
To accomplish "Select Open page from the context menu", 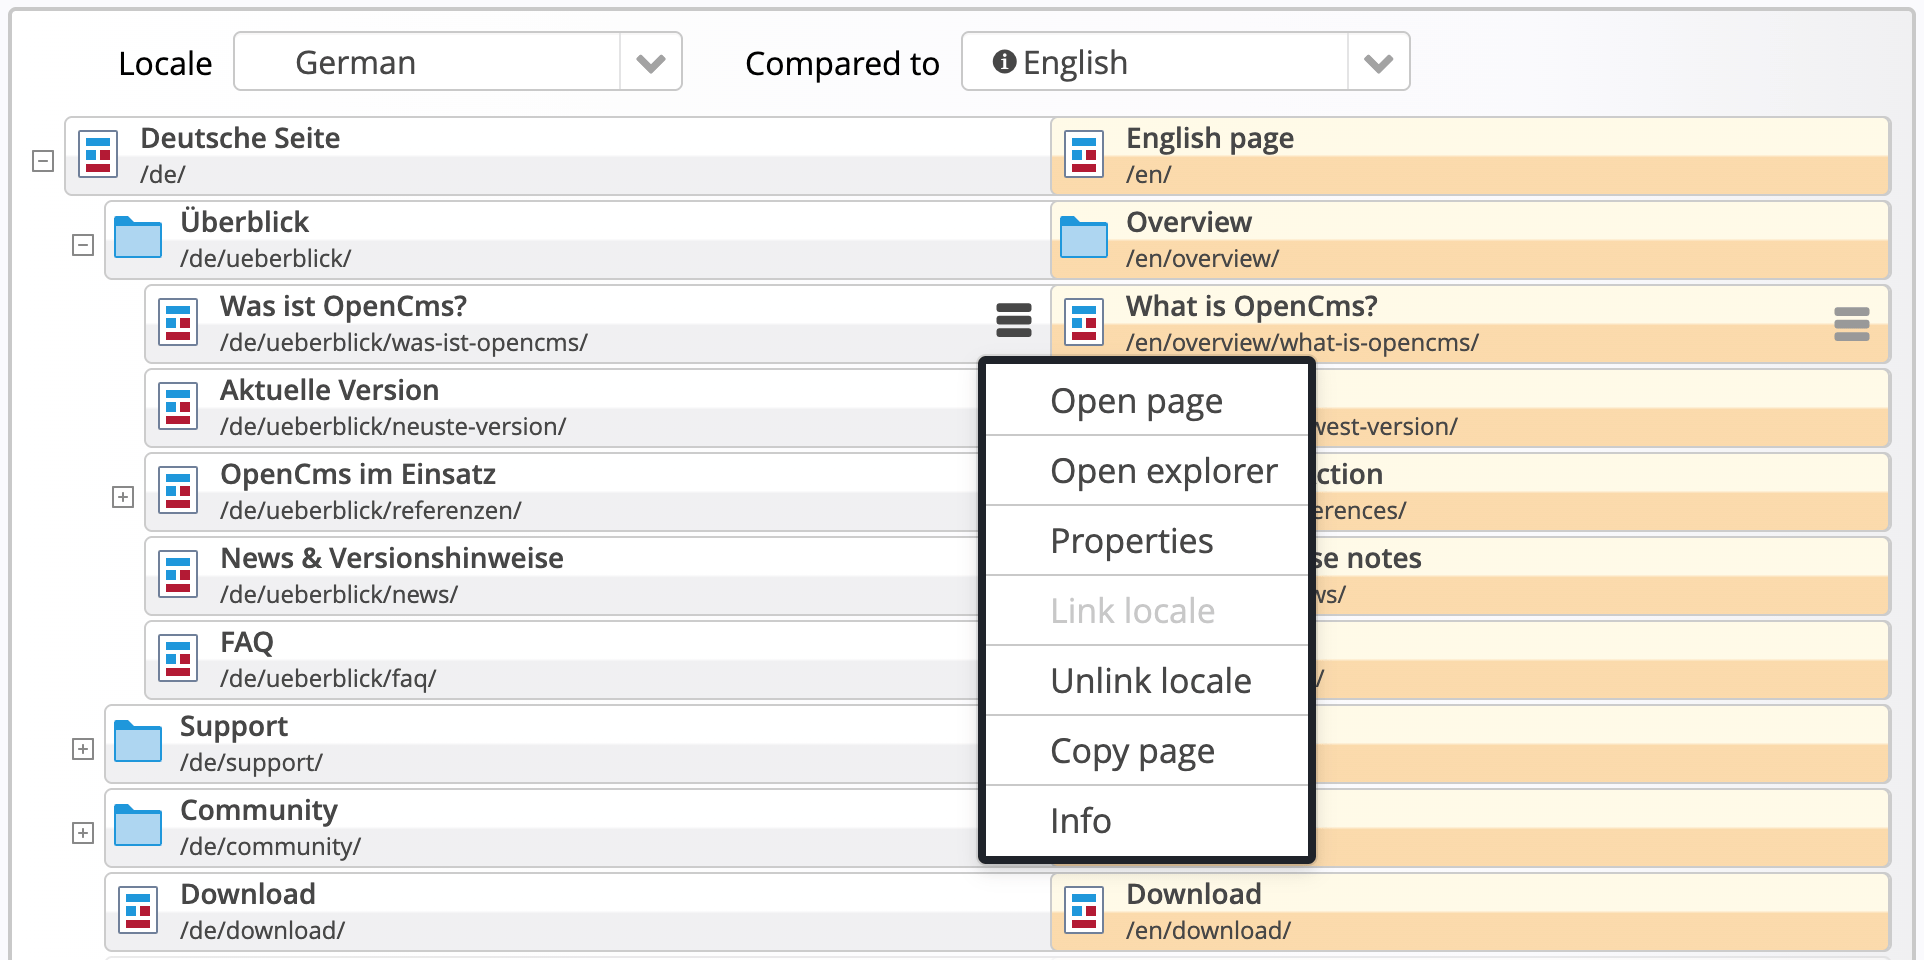I will pos(1136,400).
